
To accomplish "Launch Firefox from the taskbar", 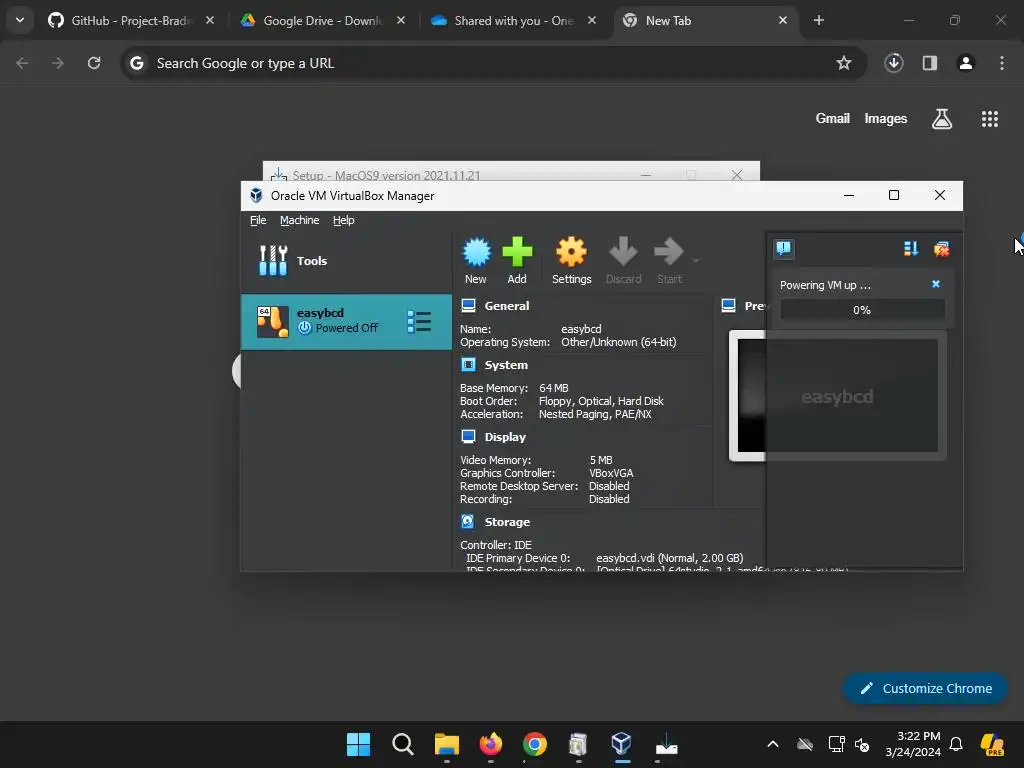I will pyautogui.click(x=491, y=744).
